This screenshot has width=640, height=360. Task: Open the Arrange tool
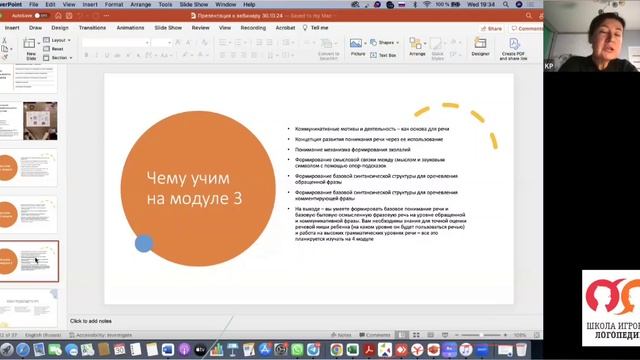point(417,47)
